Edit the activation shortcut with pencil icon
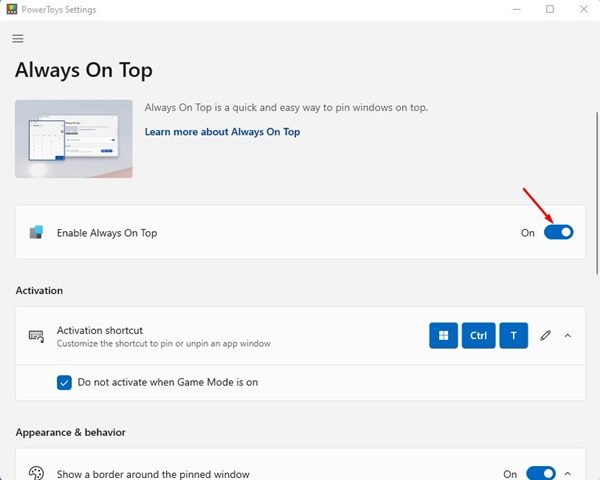This screenshot has height=480, width=600. click(x=545, y=336)
